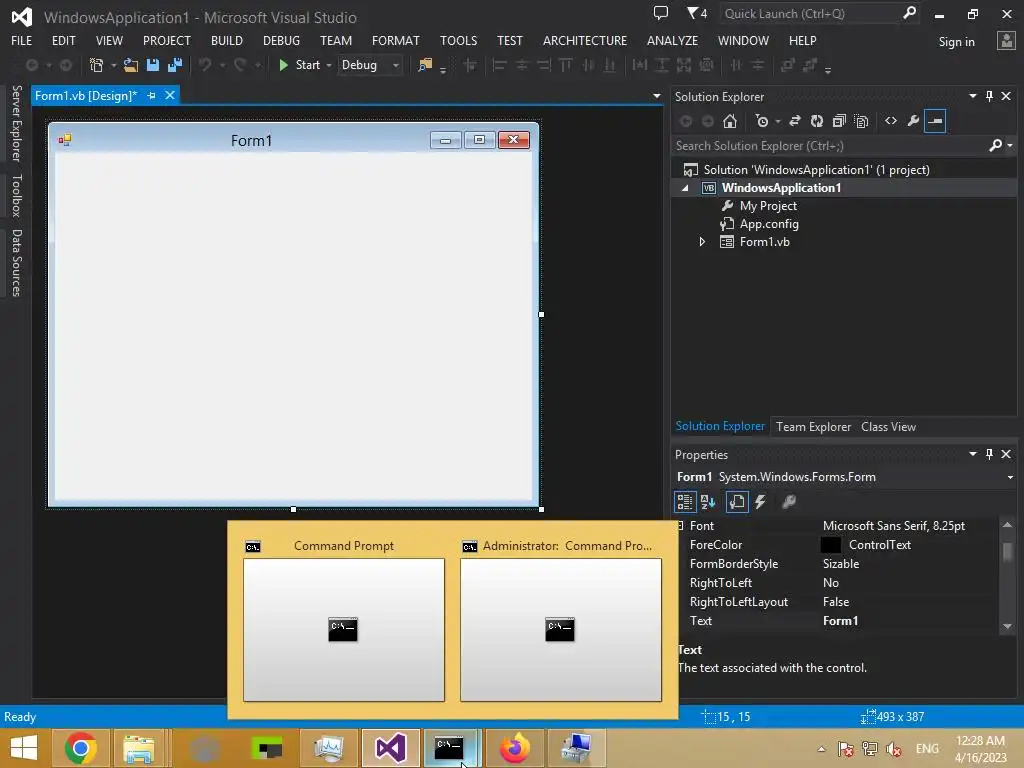
Task: Show the Properties page button
Action: click(x=737, y=502)
